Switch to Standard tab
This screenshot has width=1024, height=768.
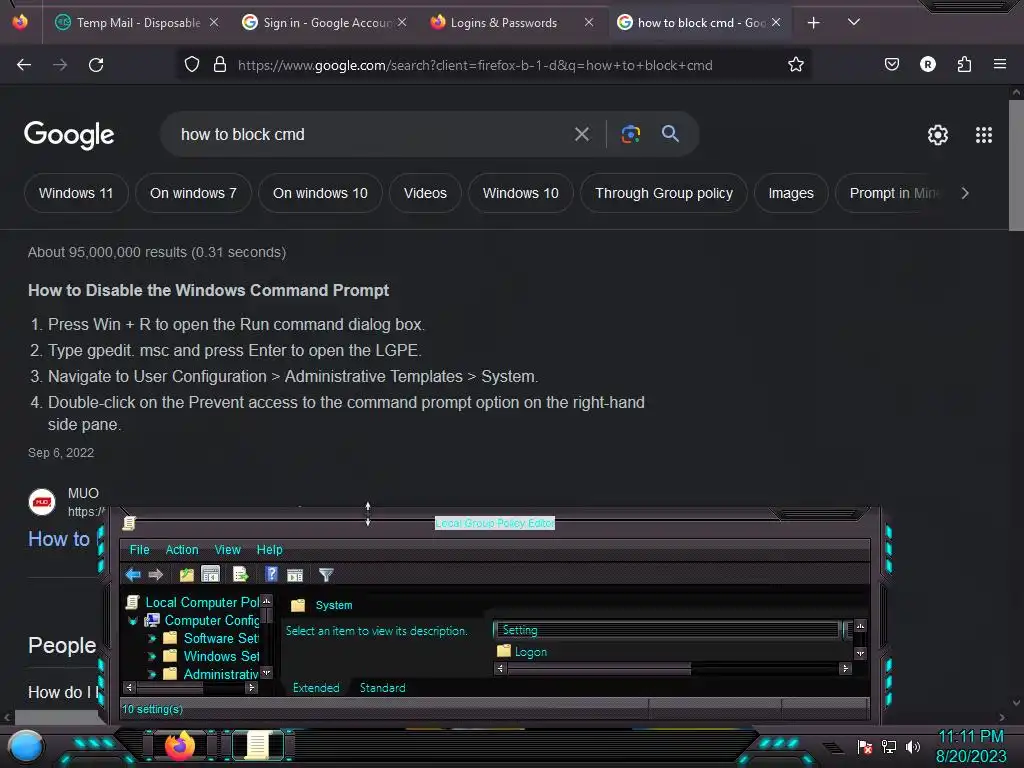click(383, 688)
